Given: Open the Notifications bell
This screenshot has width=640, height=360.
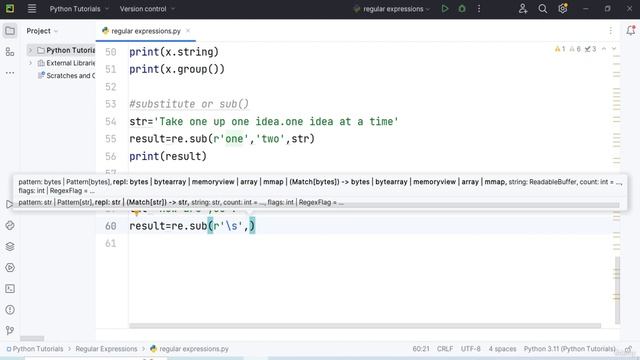Looking at the screenshot, I should pos(631,30).
